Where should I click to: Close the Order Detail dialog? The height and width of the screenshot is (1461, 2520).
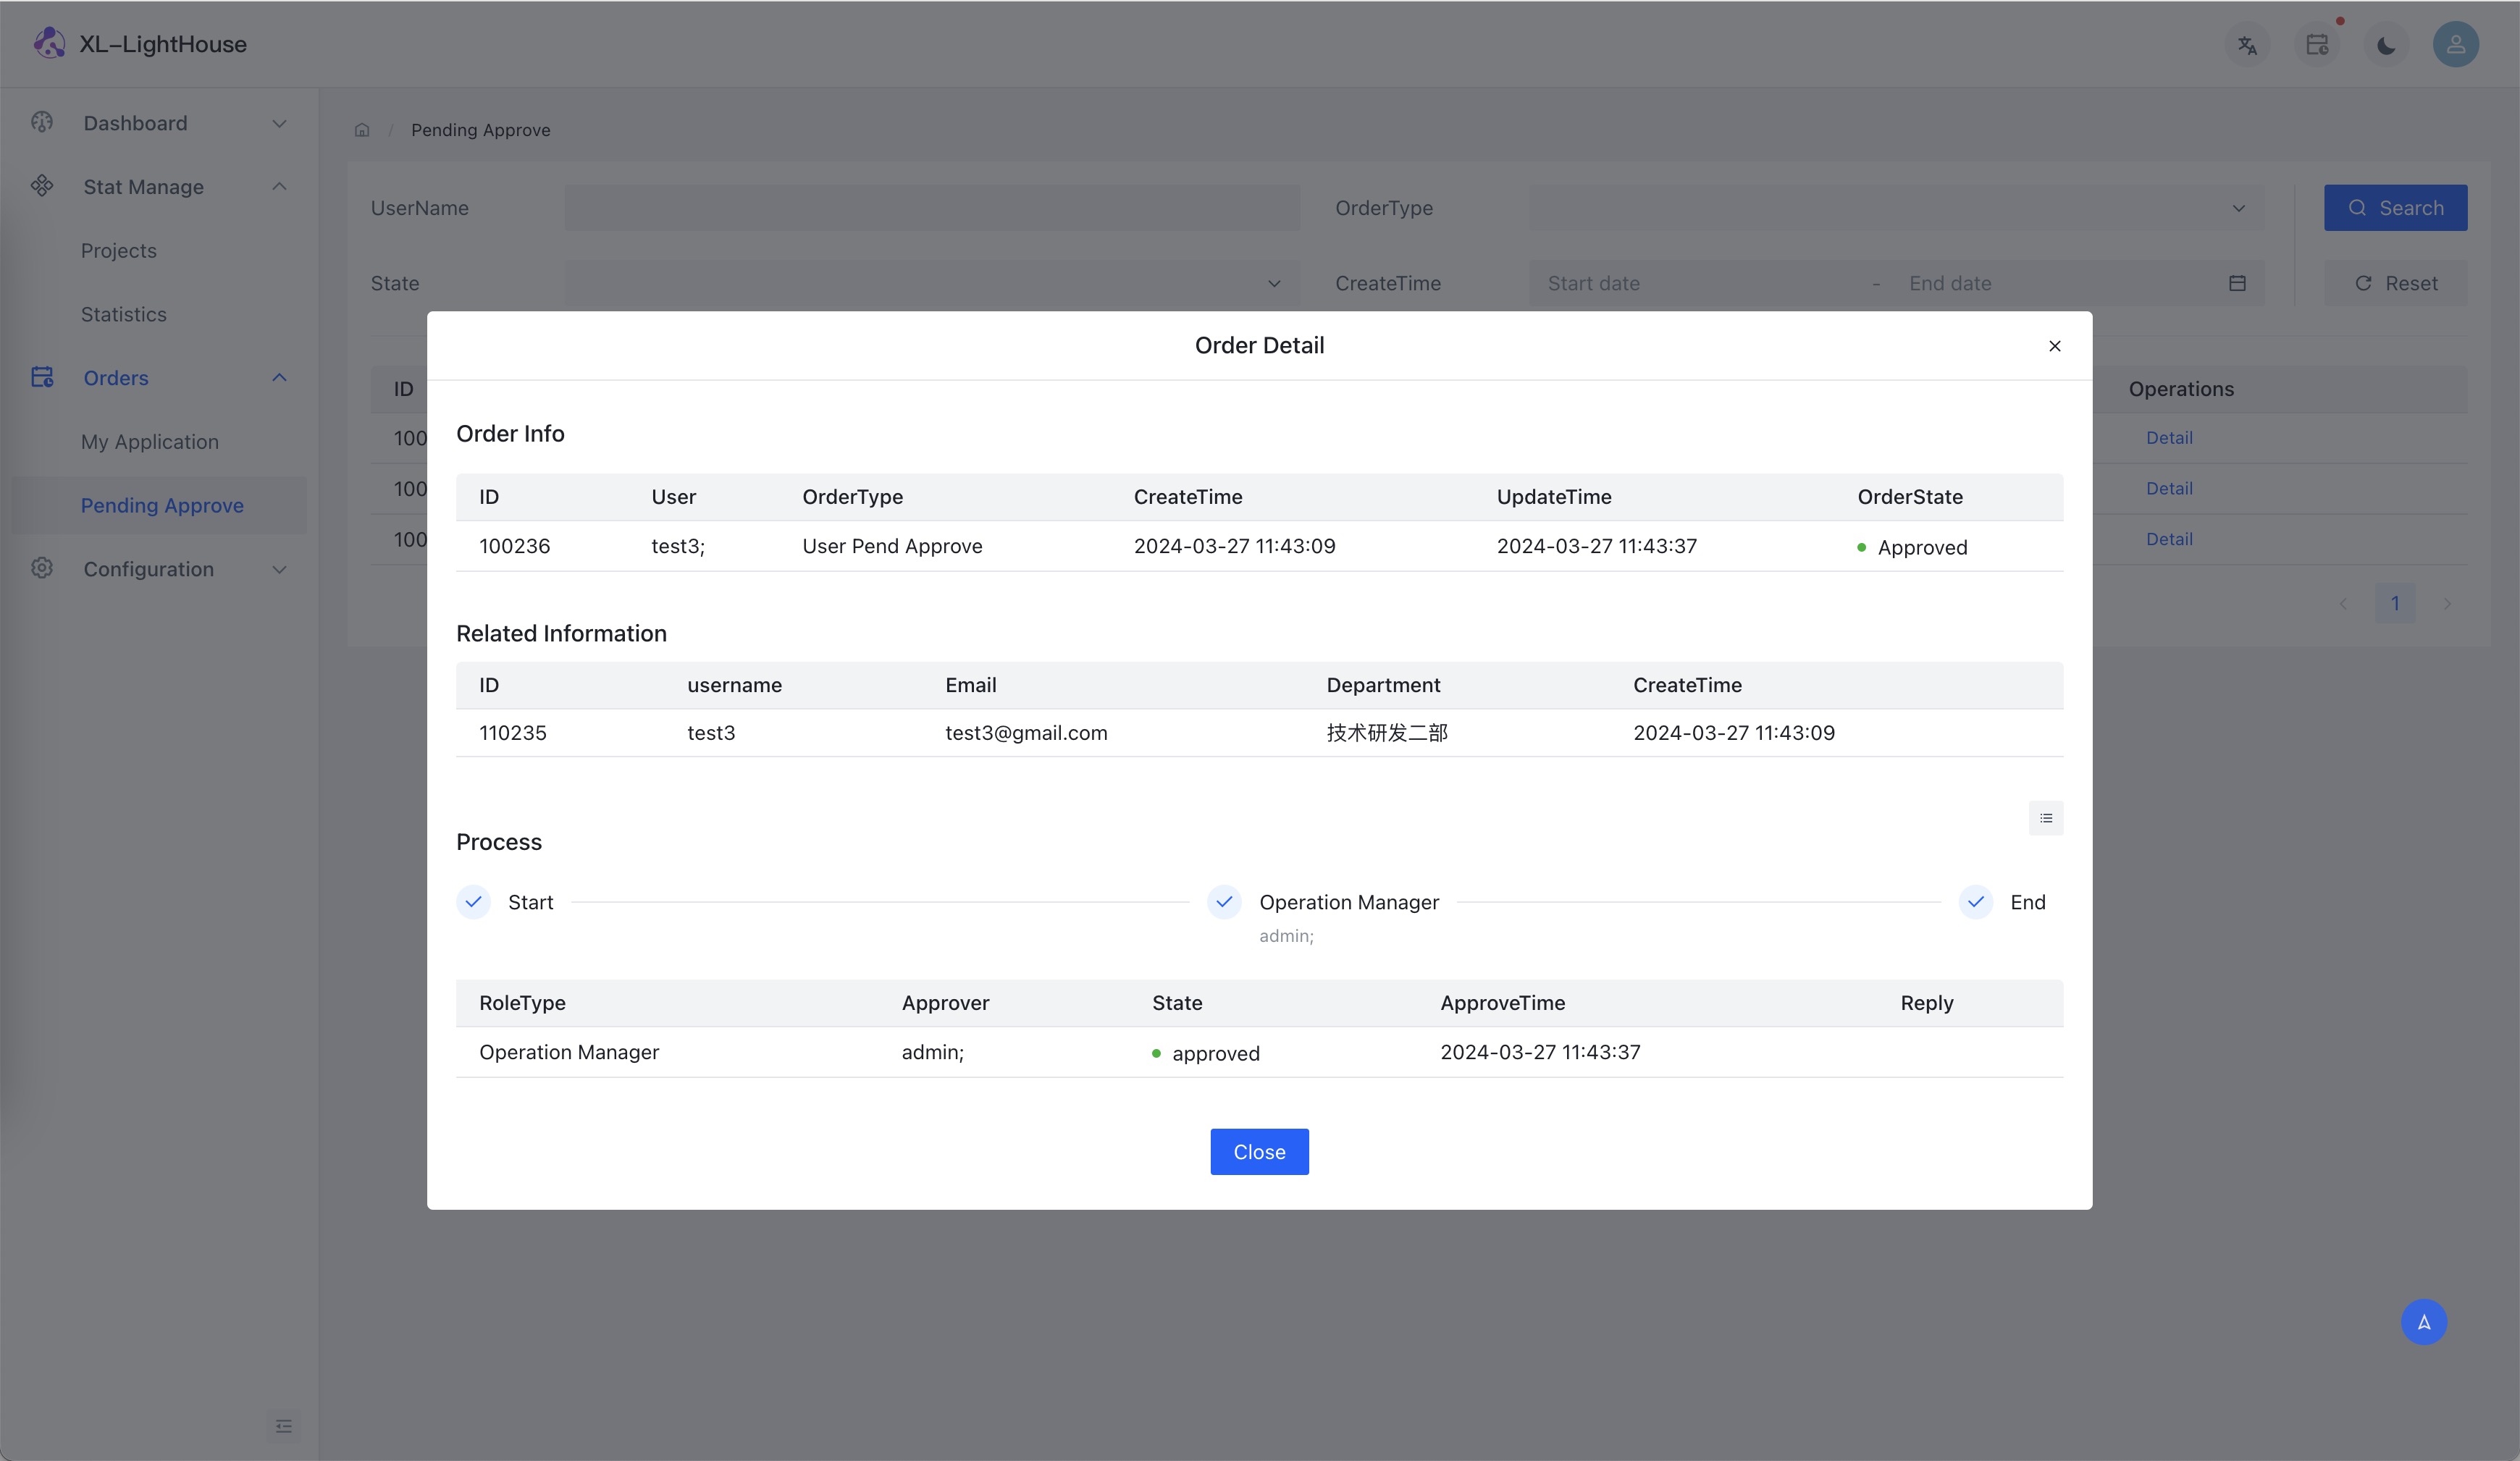2054,346
